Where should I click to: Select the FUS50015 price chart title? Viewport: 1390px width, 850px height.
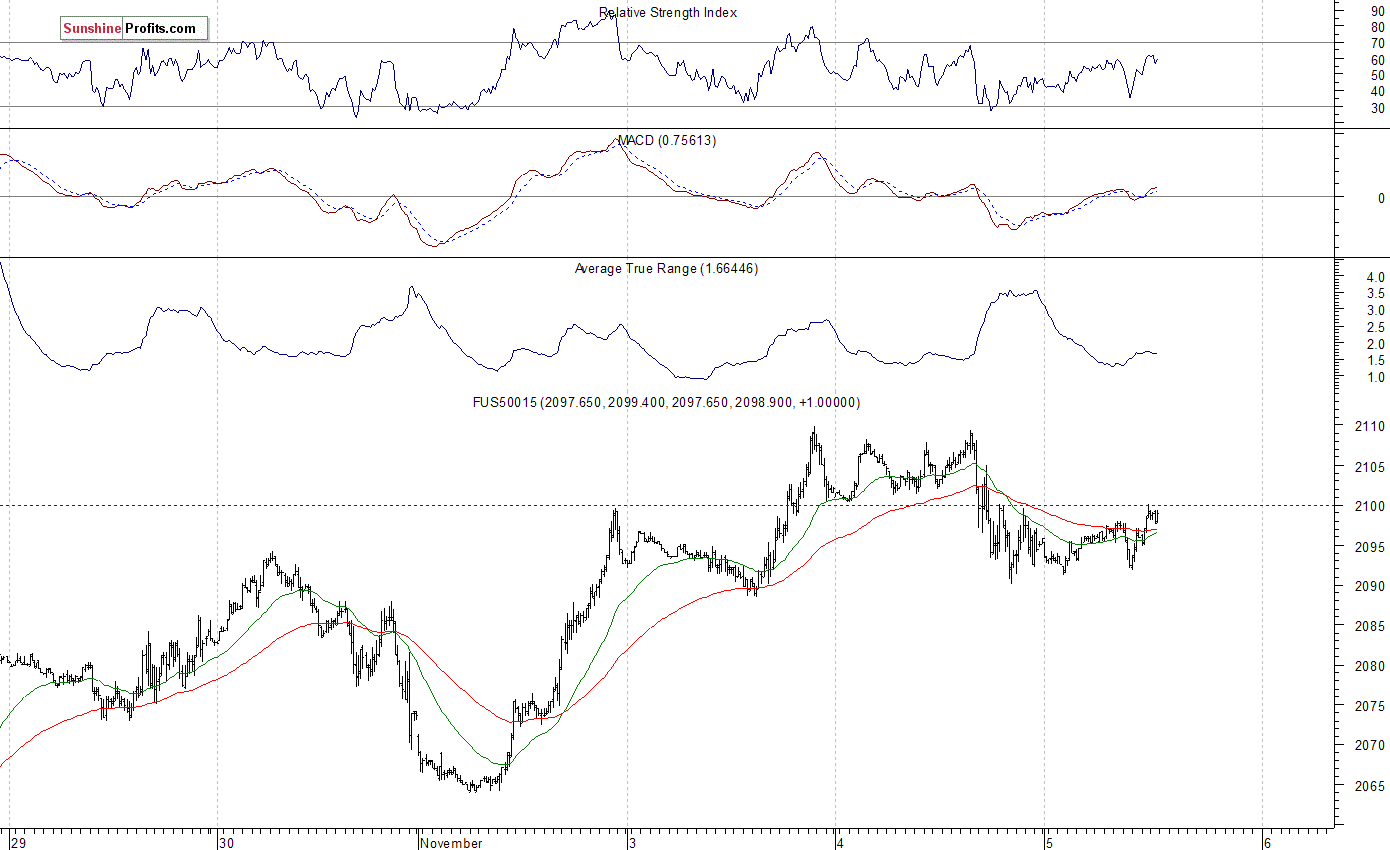click(x=666, y=402)
